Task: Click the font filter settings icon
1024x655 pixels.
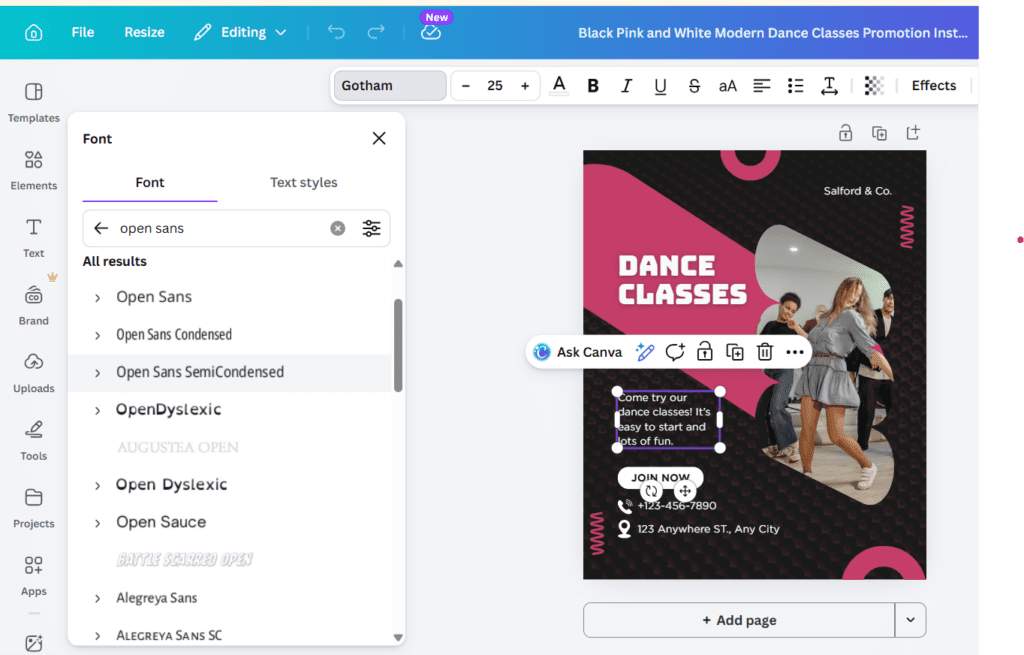Action: [371, 228]
